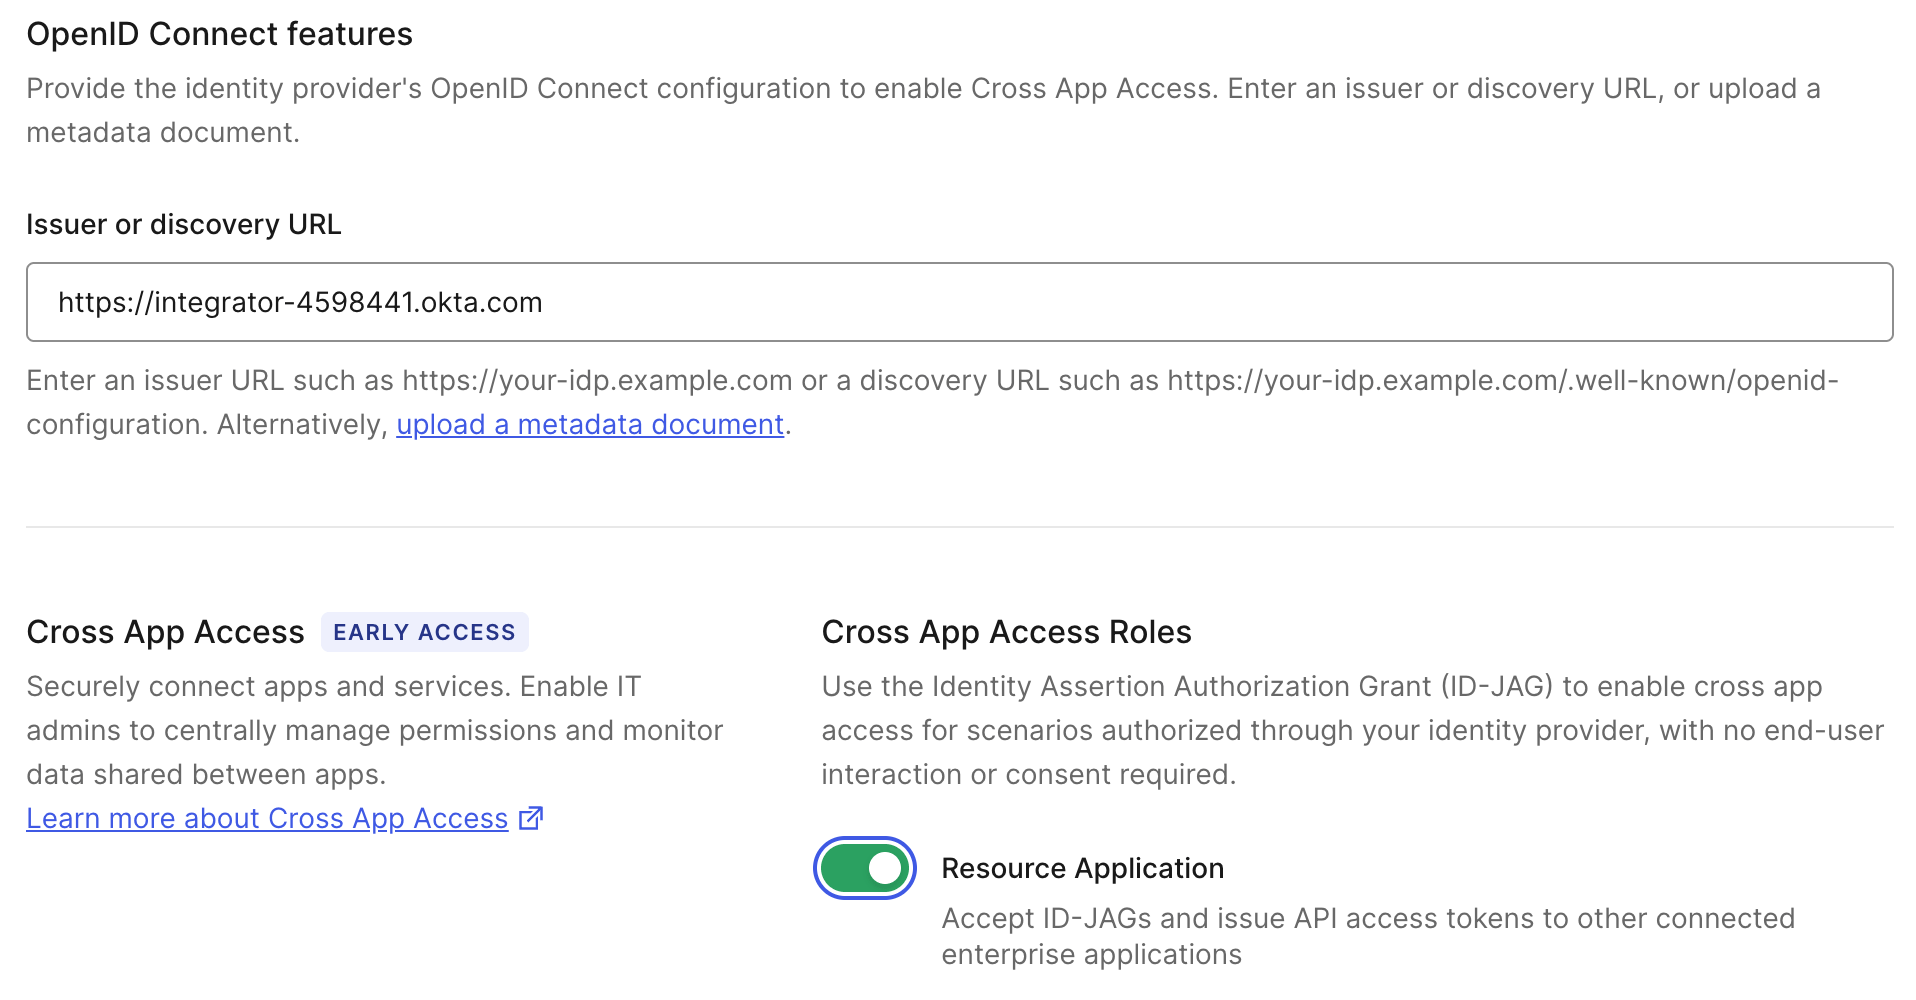Click the EARLY ACCESS badge
This screenshot has height=1000, width=1916.
click(424, 632)
